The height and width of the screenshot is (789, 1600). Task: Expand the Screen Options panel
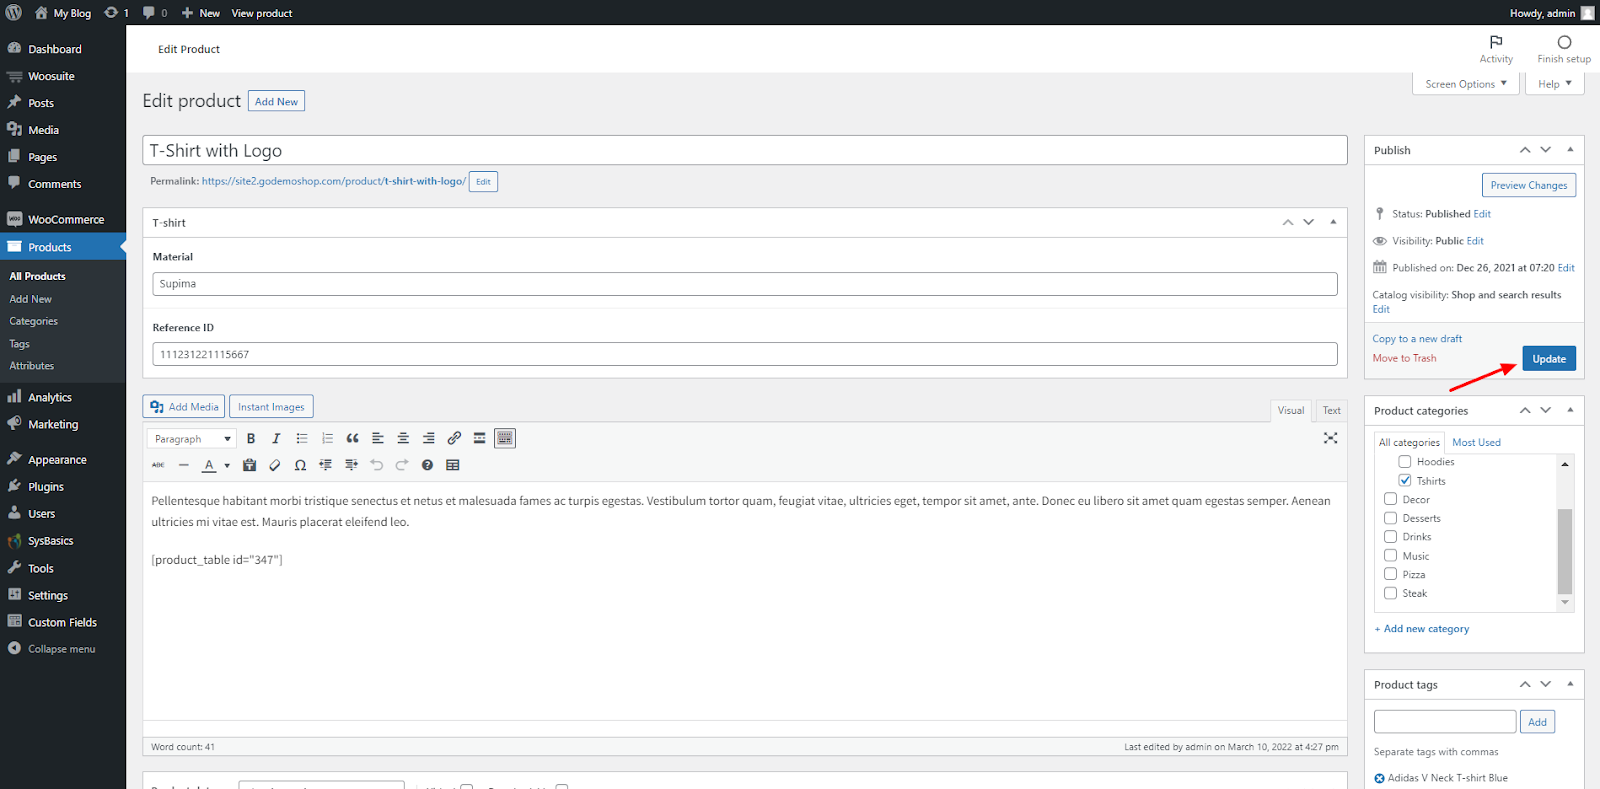pyautogui.click(x=1465, y=84)
